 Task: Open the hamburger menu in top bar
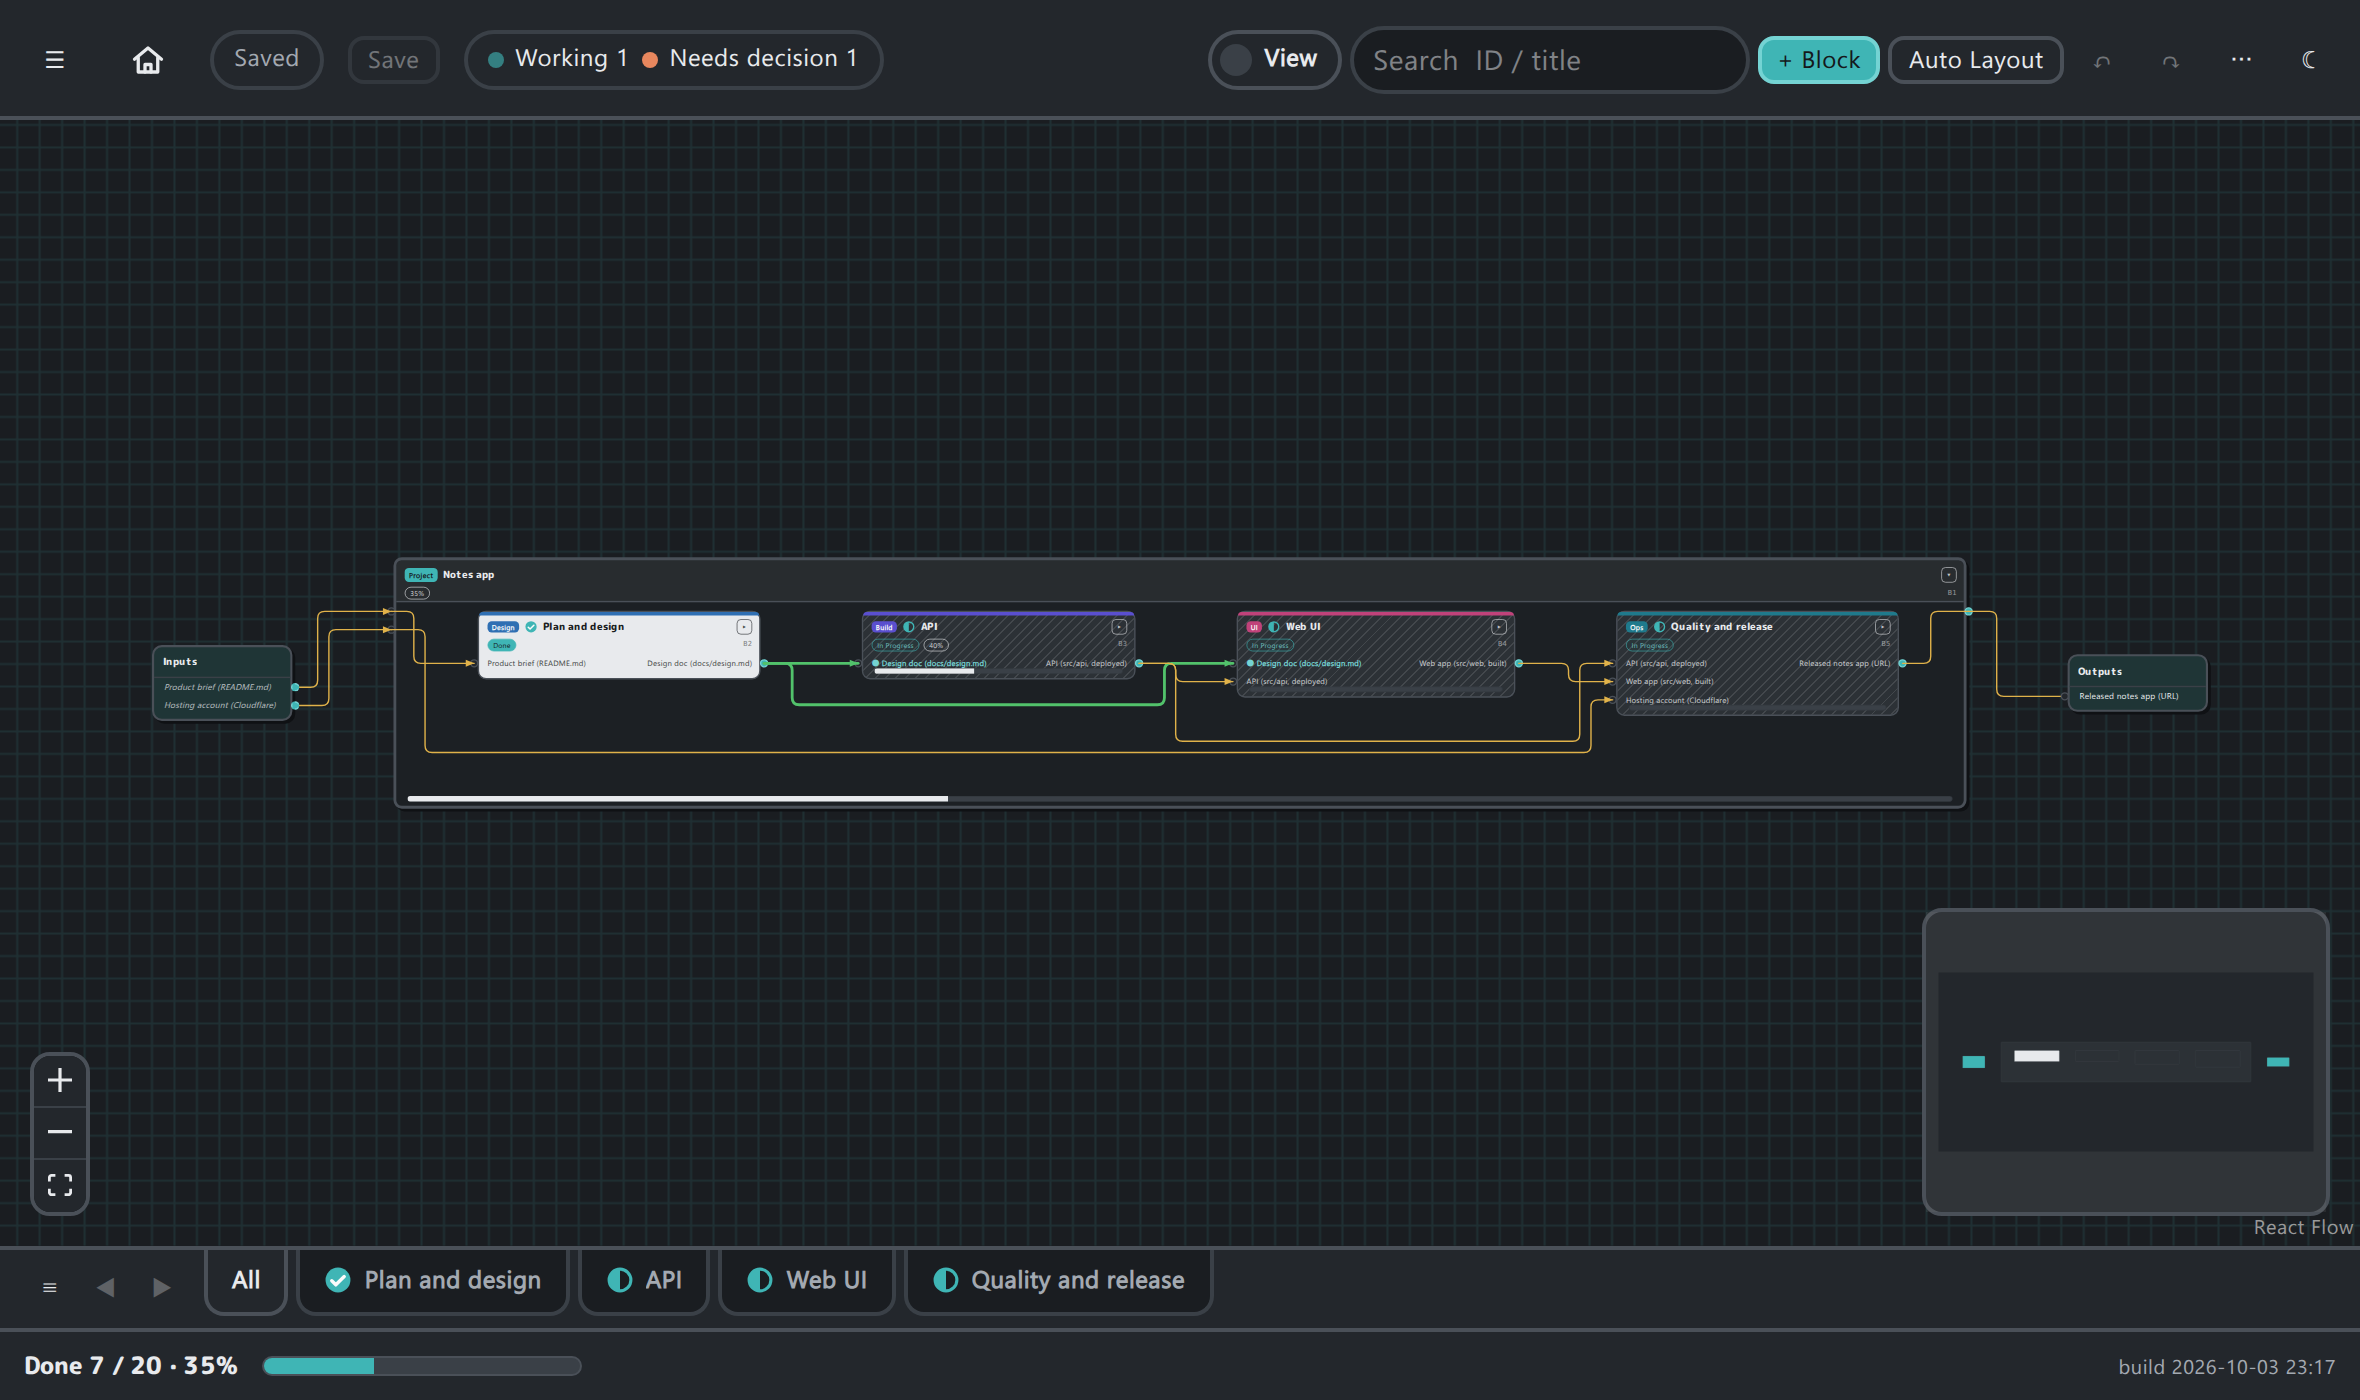(55, 60)
